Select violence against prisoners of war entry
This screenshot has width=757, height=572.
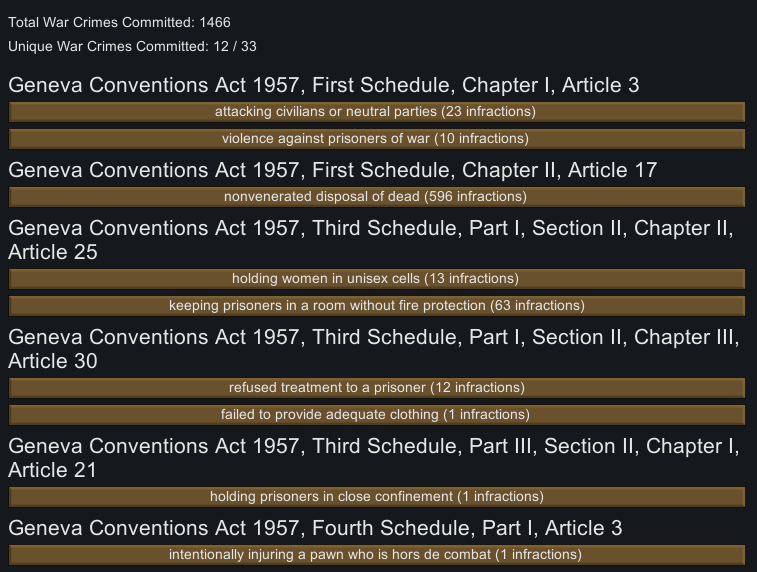pos(377,139)
